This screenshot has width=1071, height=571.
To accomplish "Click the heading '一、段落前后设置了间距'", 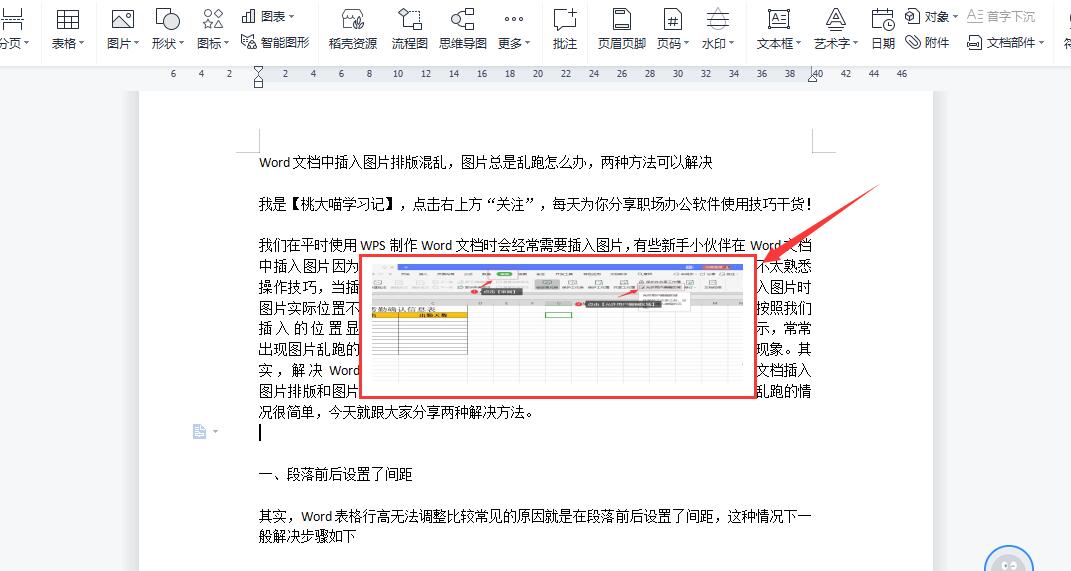I will pyautogui.click(x=335, y=474).
